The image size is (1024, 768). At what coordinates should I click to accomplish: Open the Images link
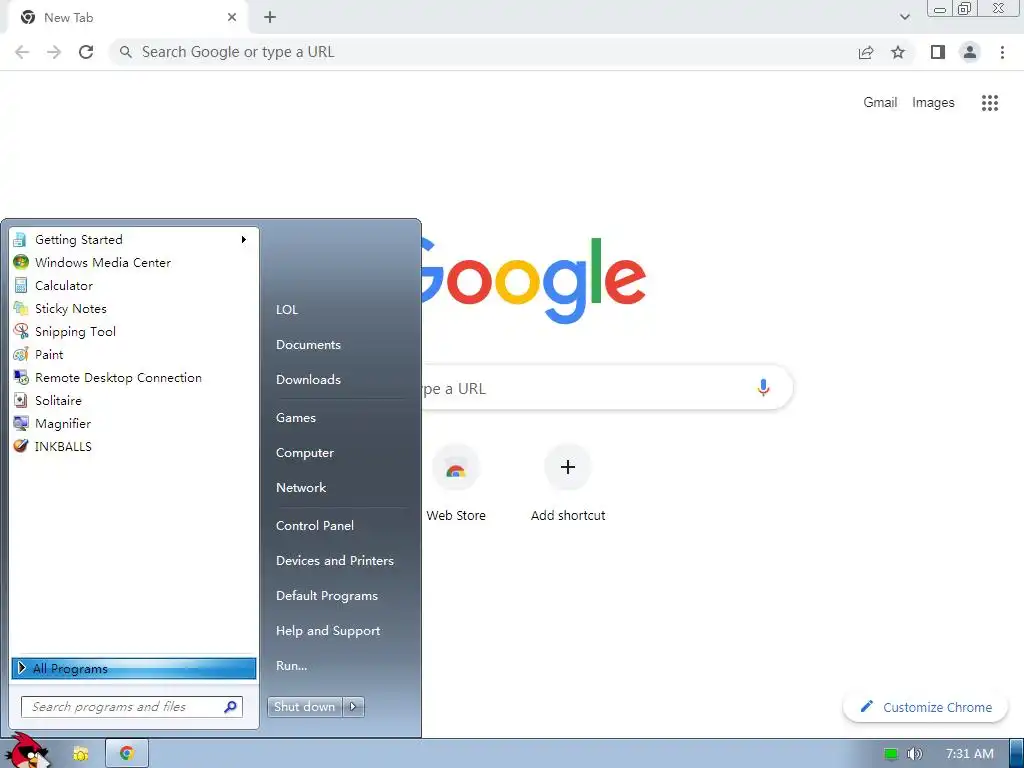[933, 103]
